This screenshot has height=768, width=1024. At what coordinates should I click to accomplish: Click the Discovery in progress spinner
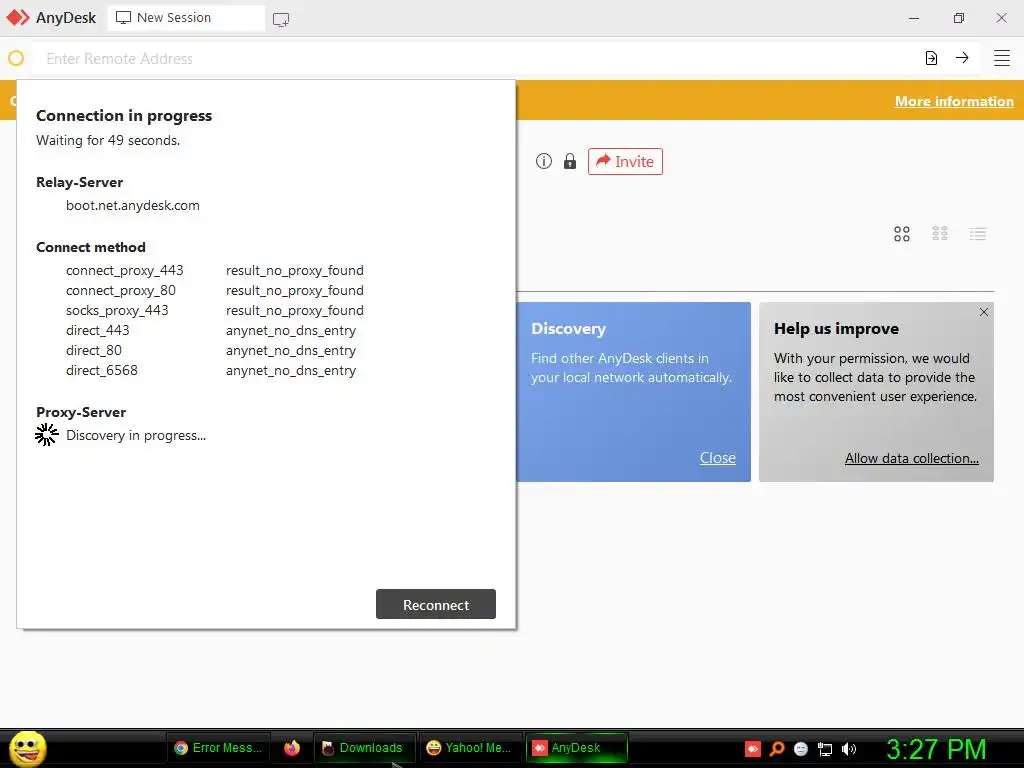(46, 435)
